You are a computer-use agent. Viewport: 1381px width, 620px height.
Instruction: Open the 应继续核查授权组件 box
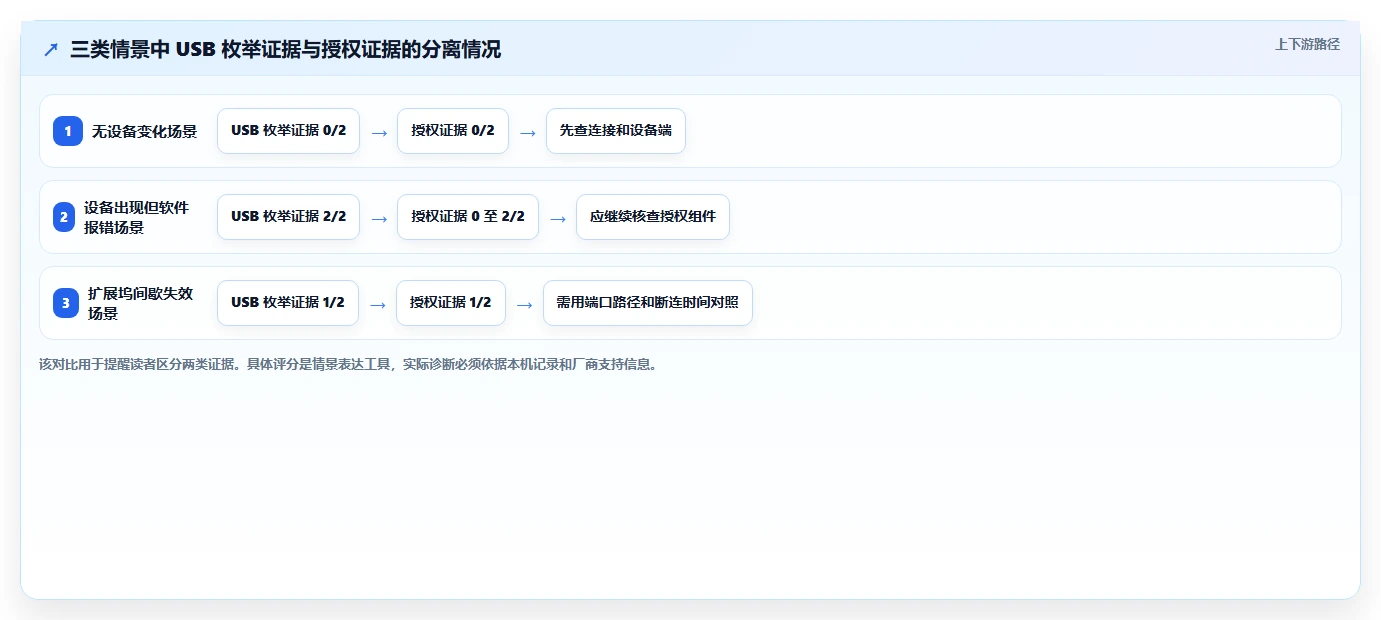click(653, 217)
